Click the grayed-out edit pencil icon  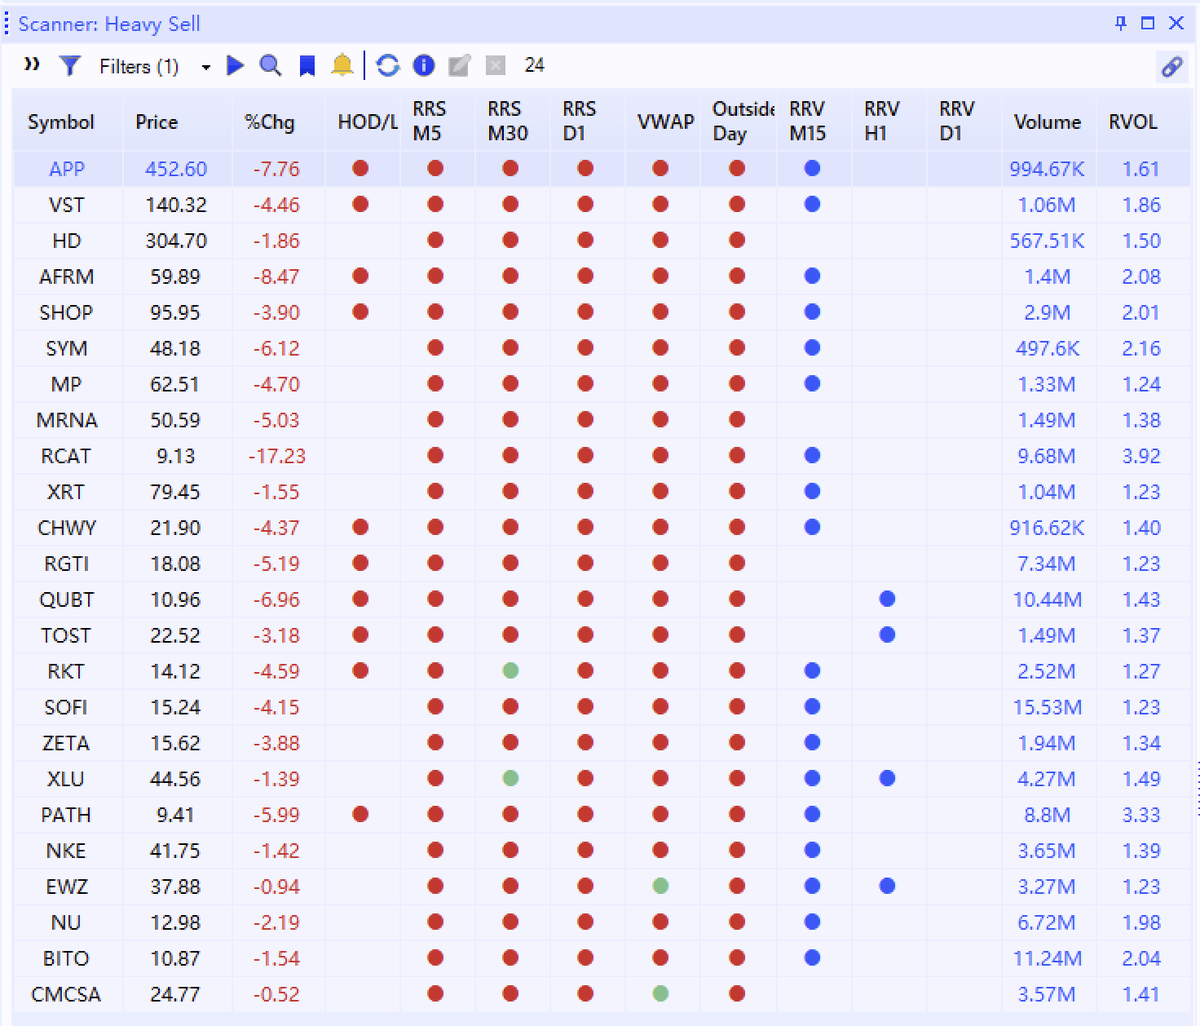point(459,65)
